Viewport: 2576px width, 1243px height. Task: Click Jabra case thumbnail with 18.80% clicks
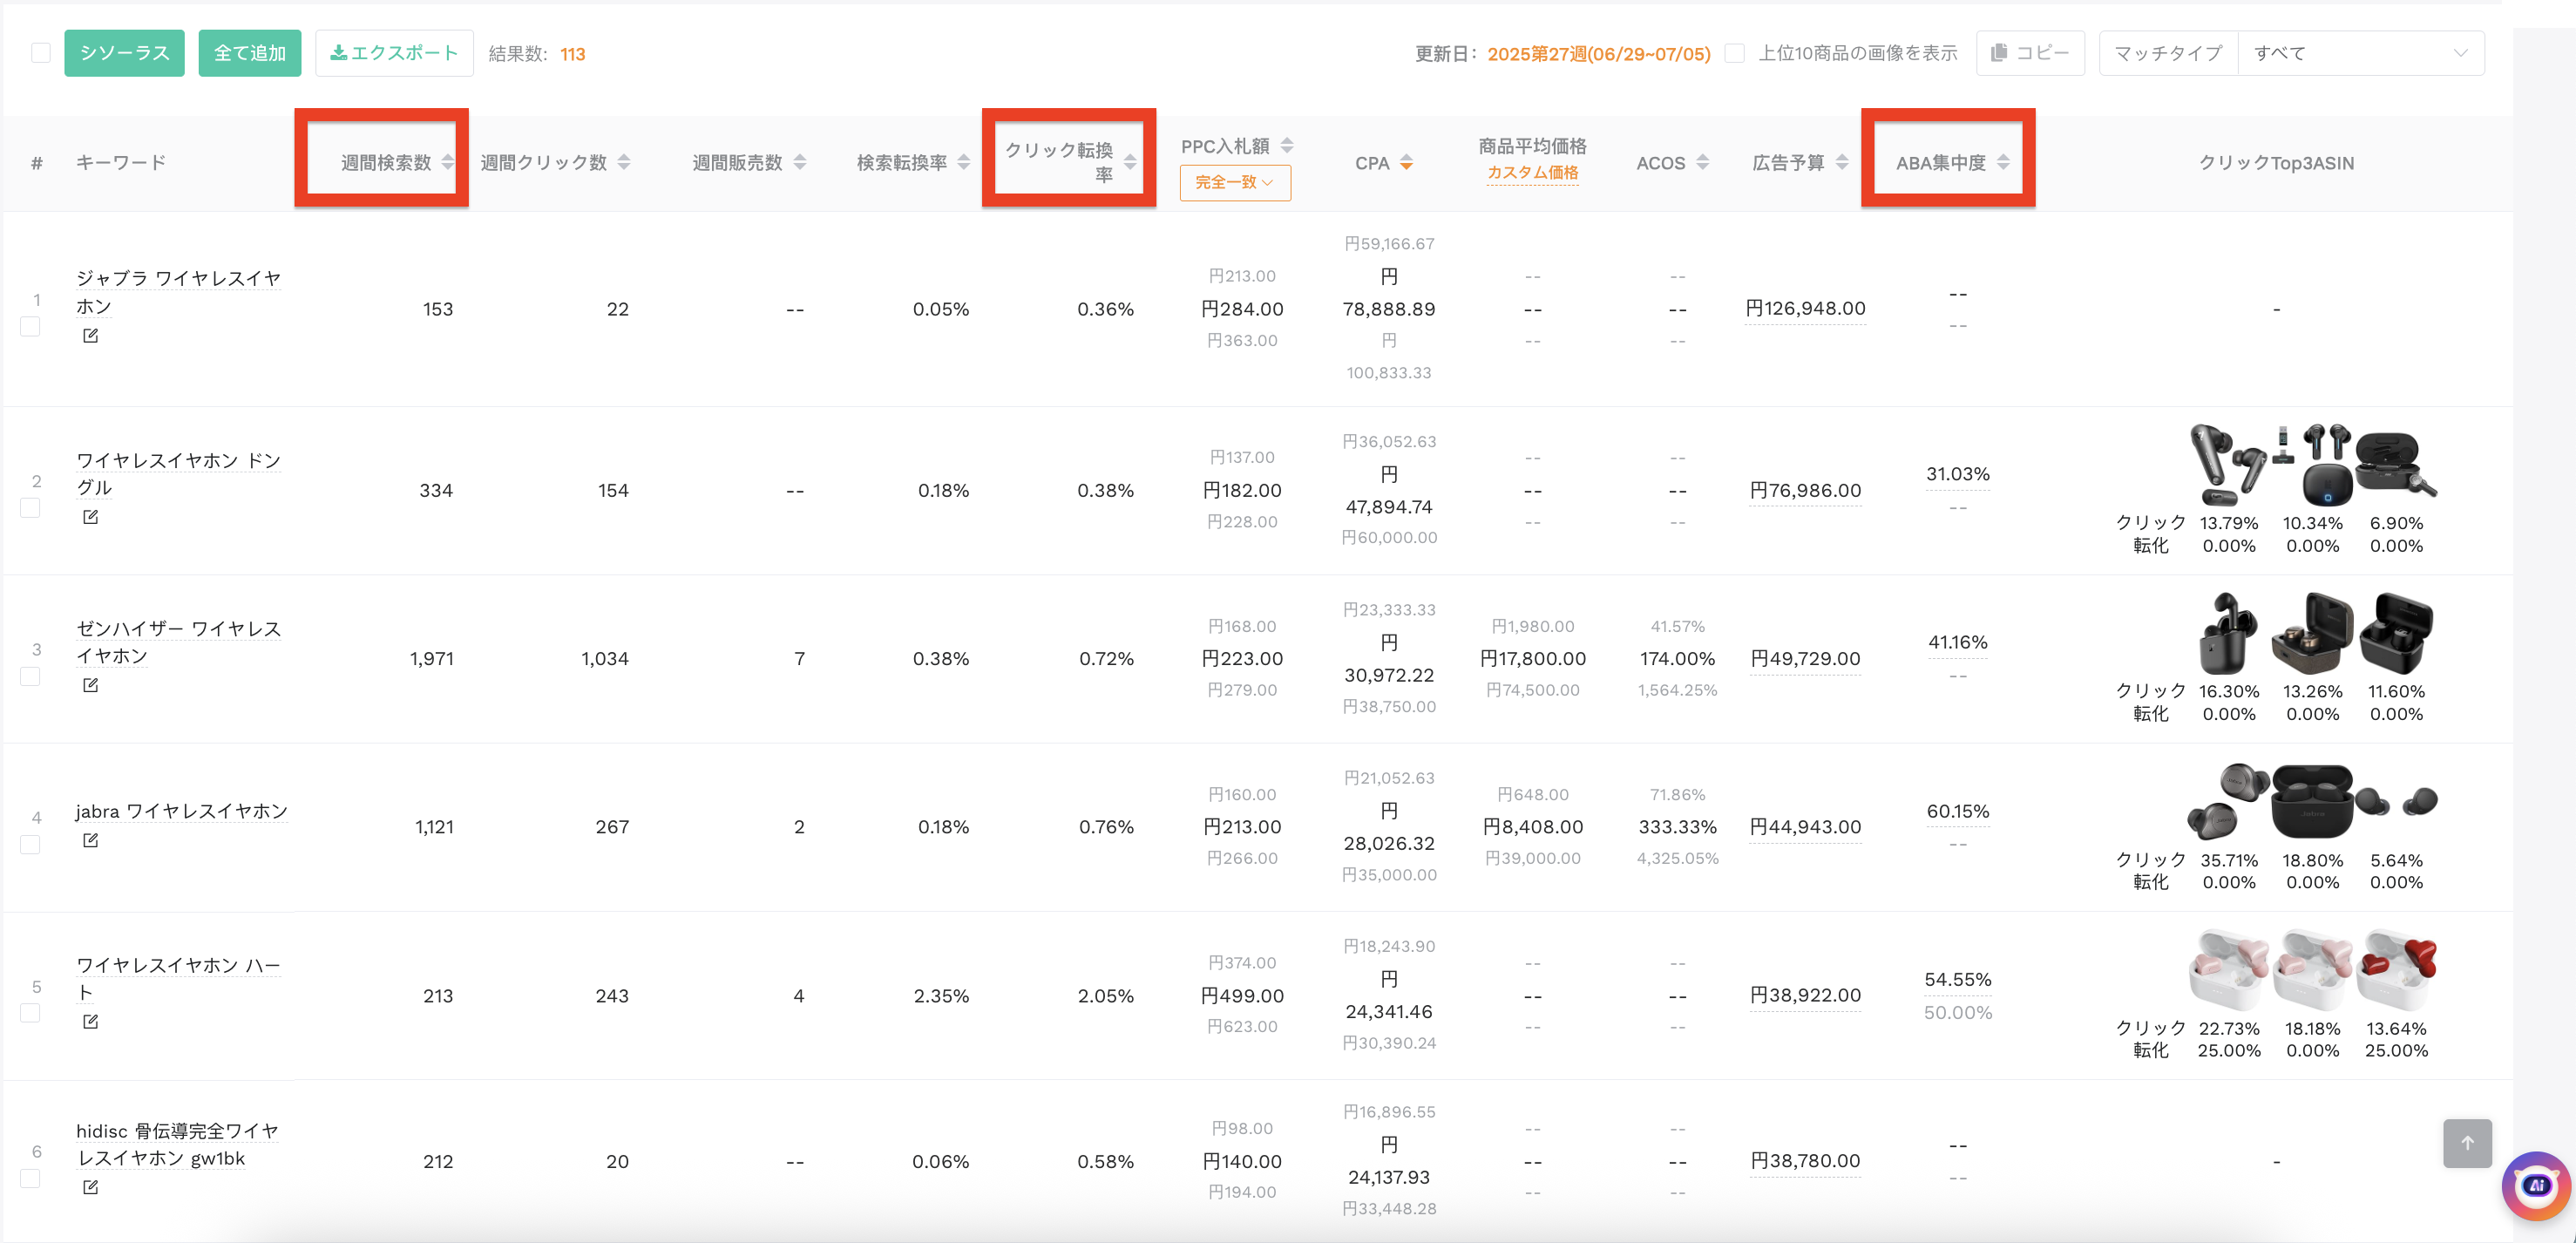2312,800
